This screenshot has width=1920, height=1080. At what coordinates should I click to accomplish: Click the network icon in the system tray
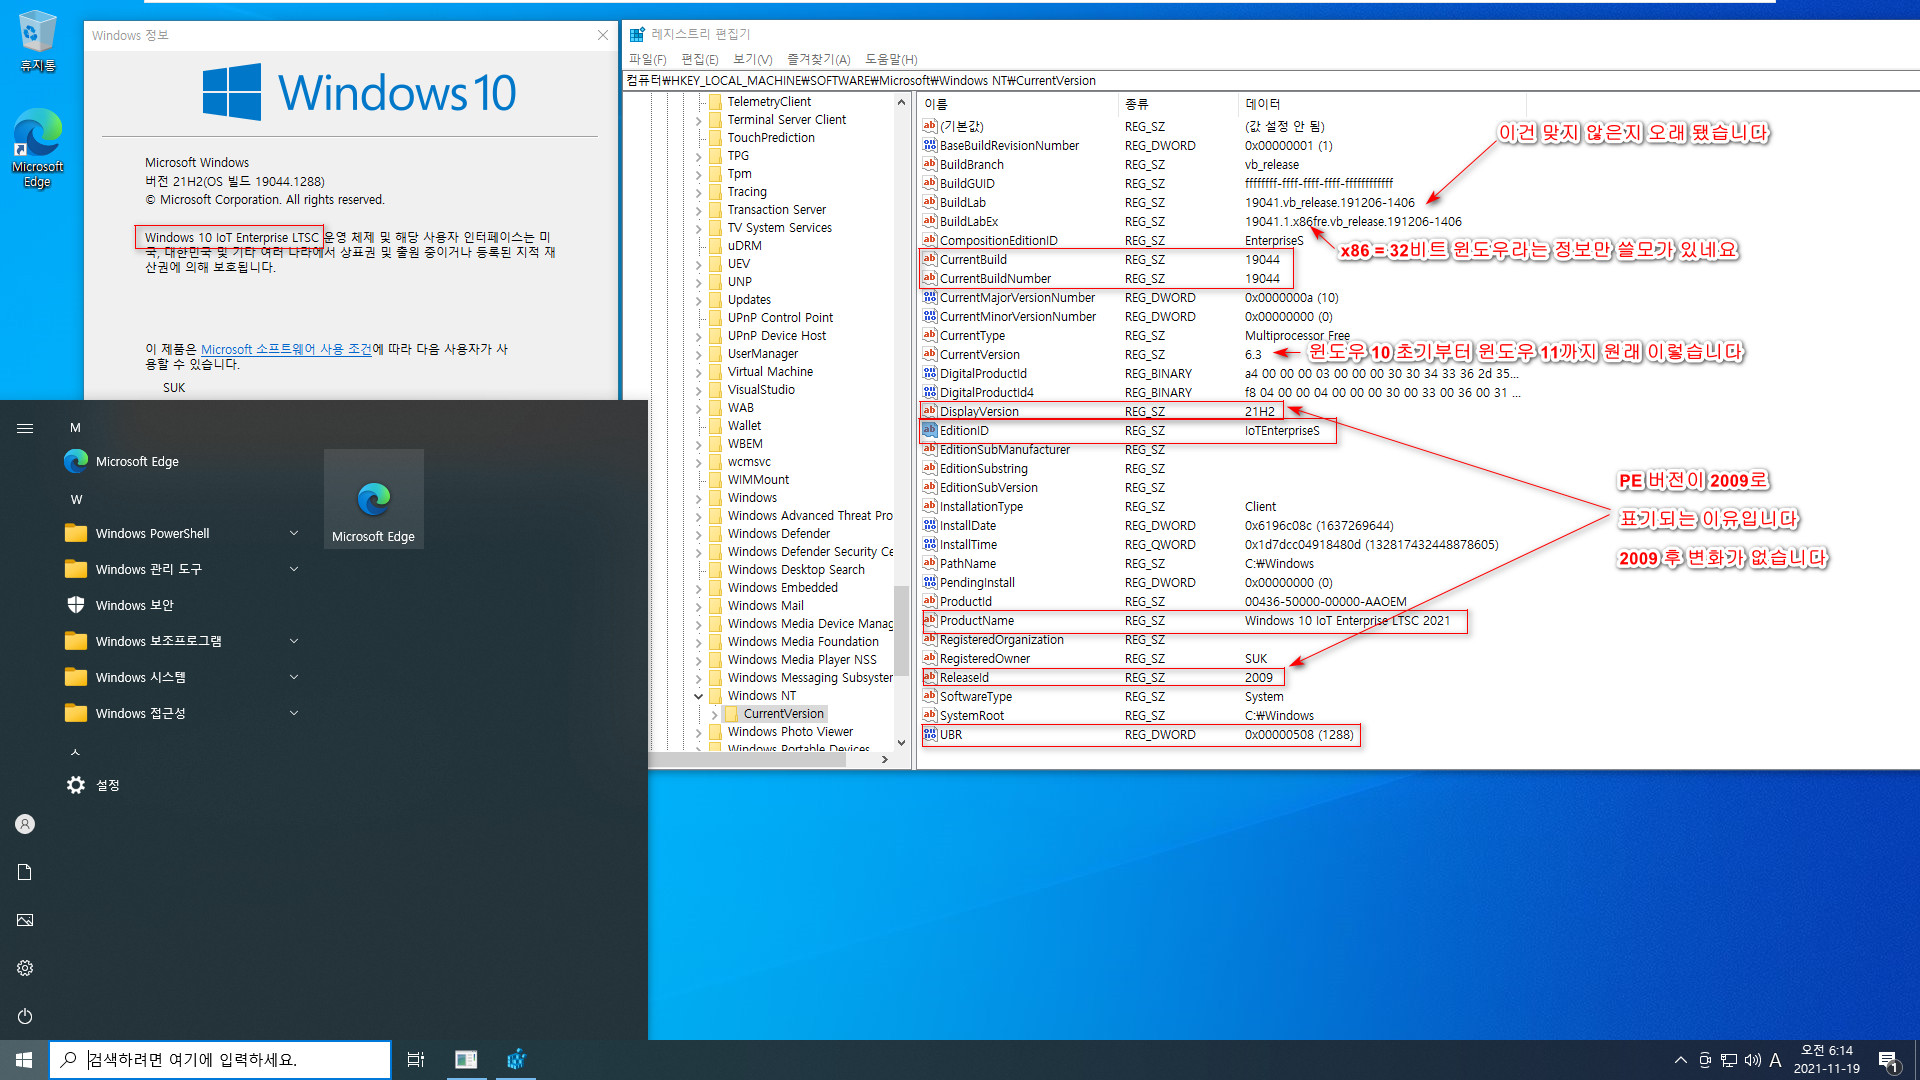pos(1727,1060)
